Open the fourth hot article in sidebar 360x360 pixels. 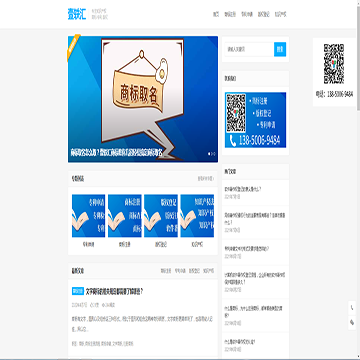coord(255,278)
